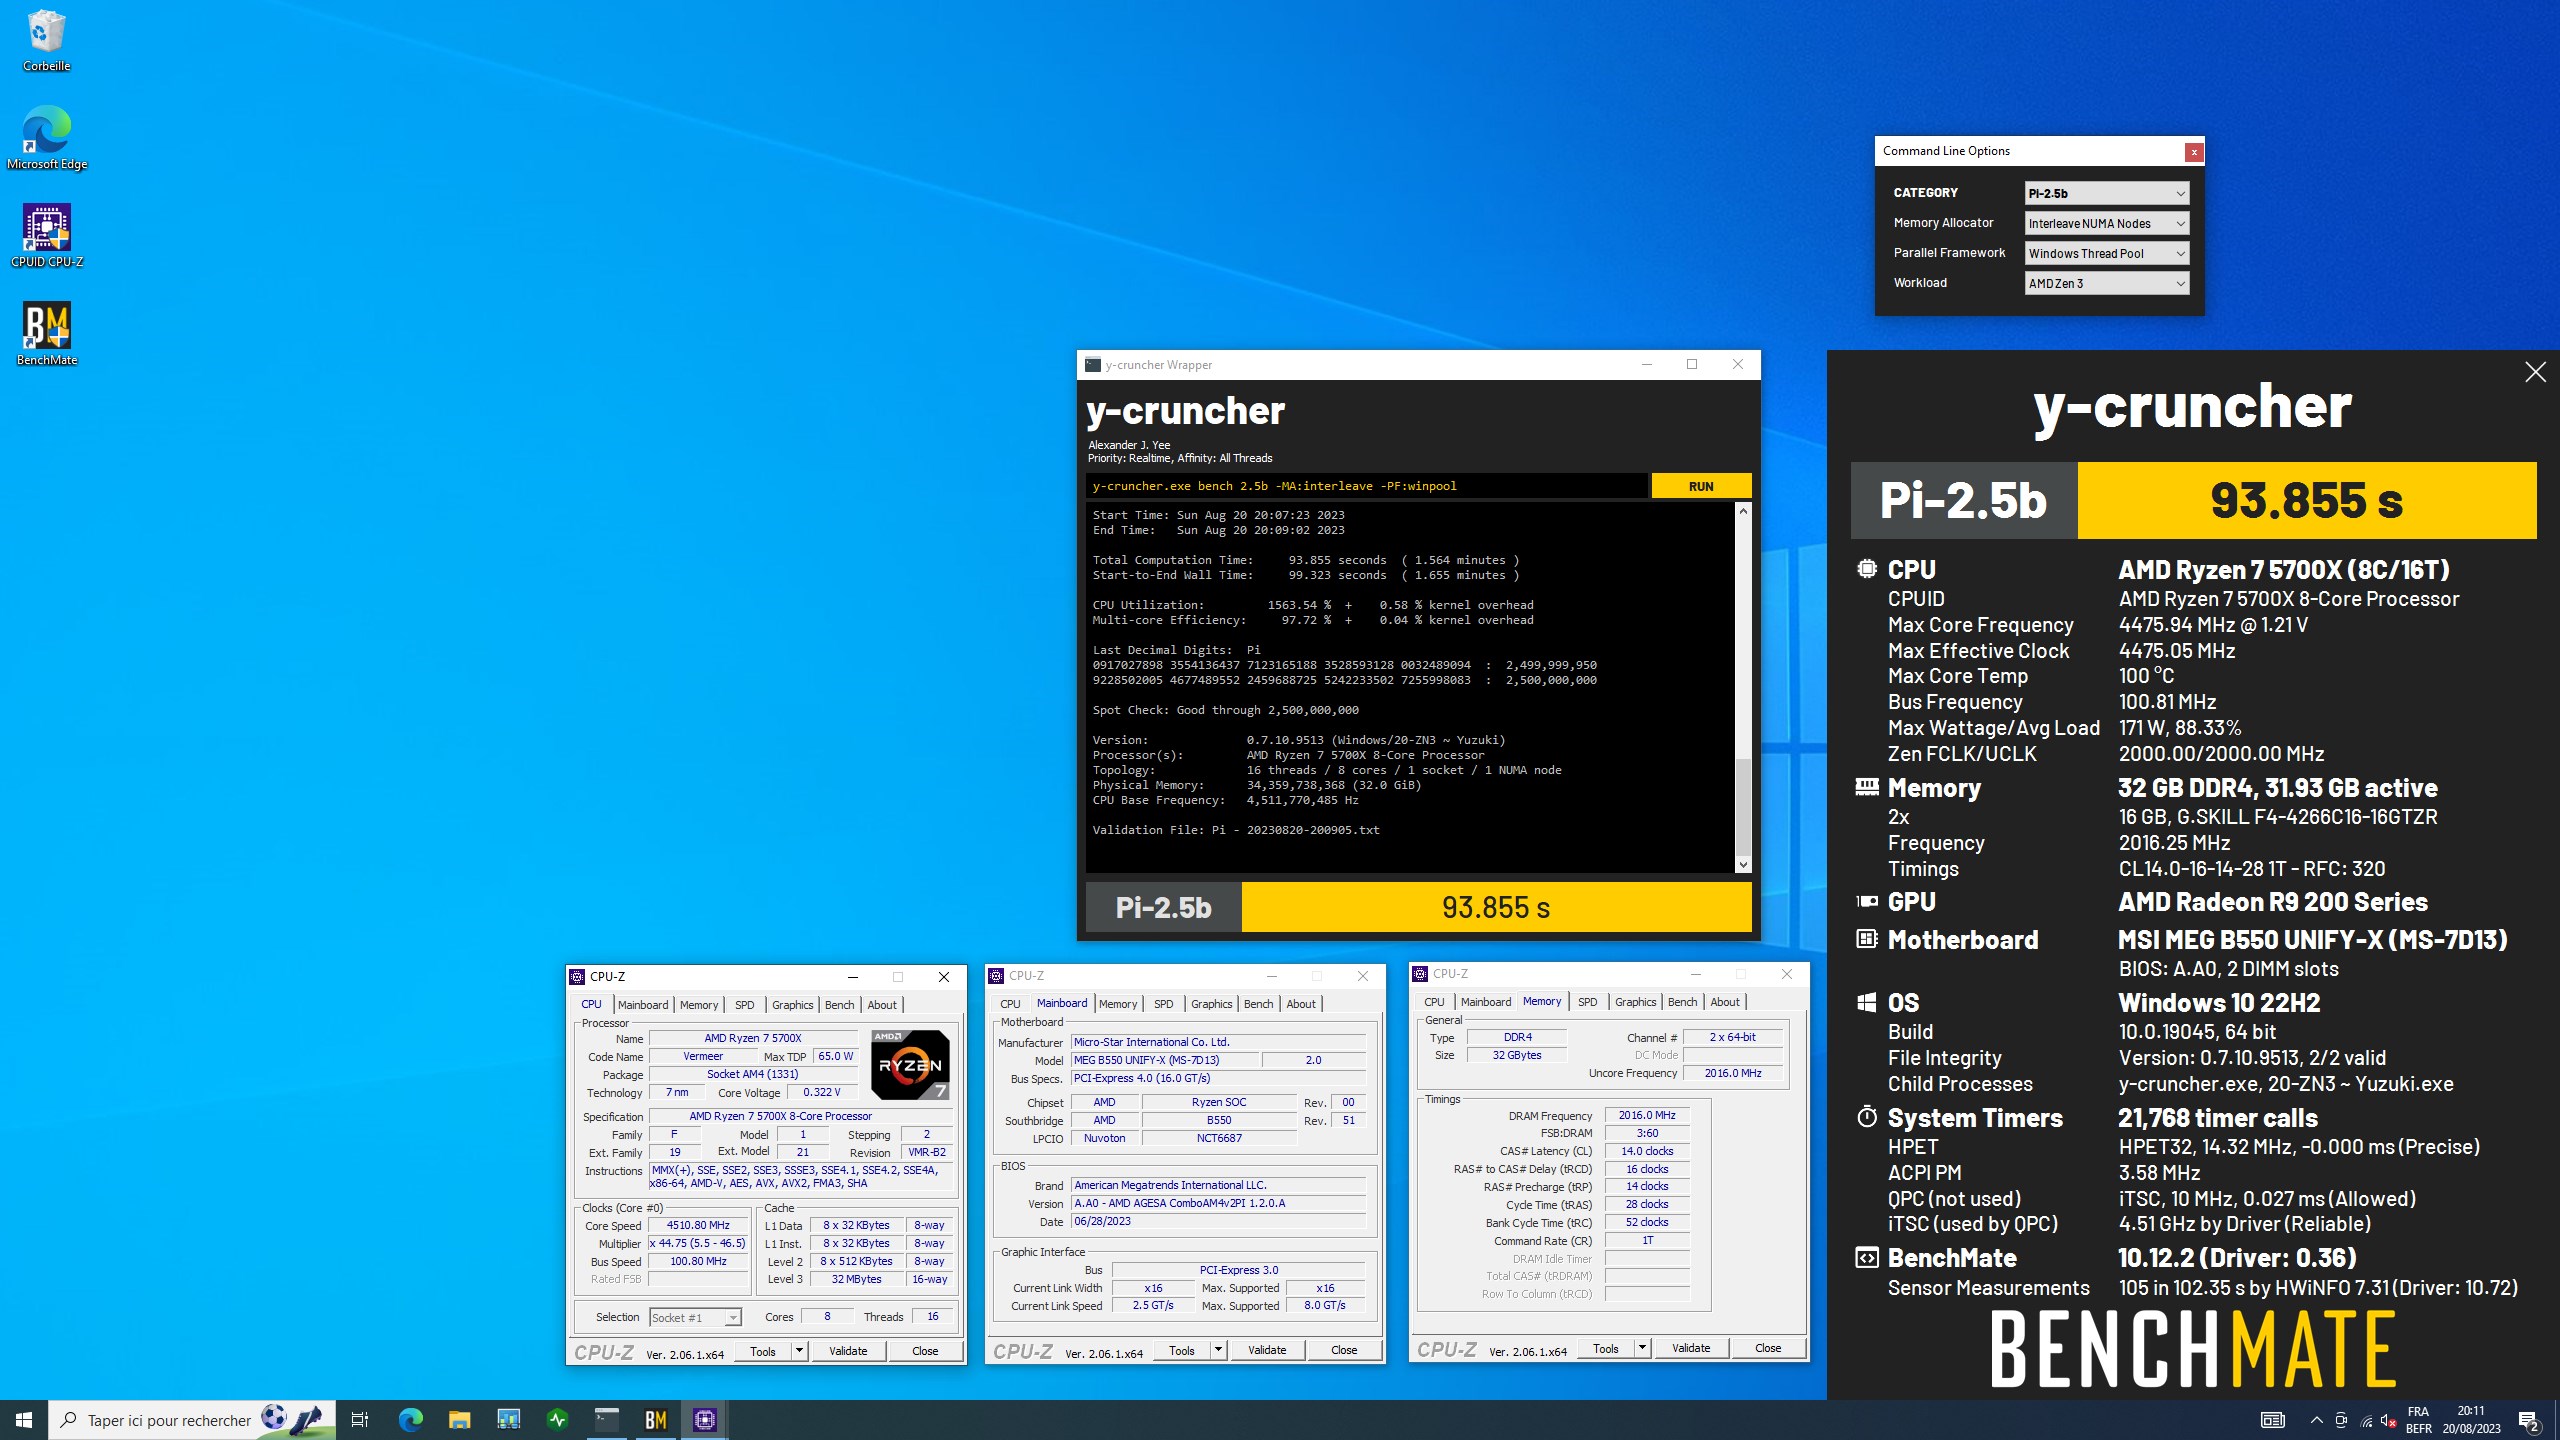Open the news and interests tray icon
The width and height of the screenshot is (2560, 1440).
(2272, 1420)
